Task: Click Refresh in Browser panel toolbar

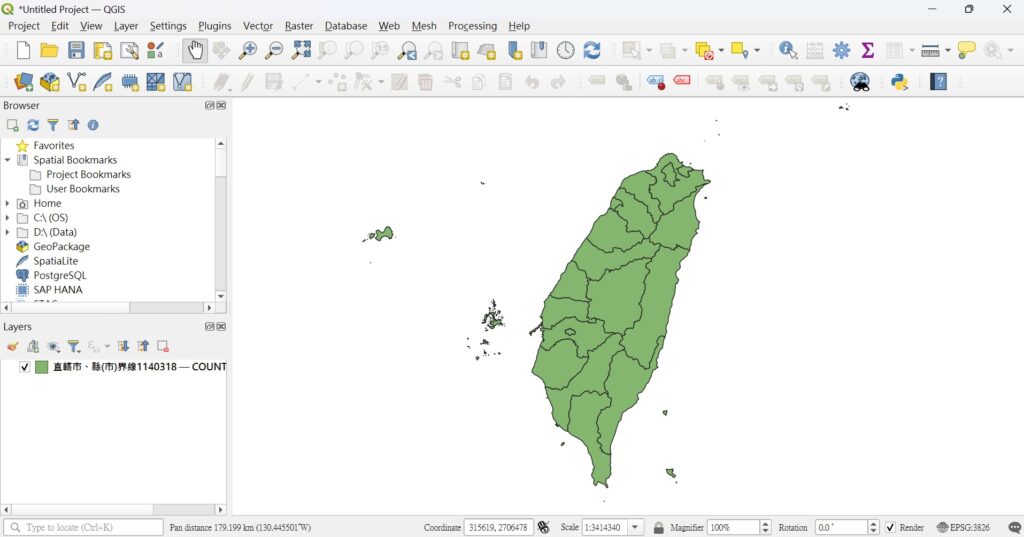Action: (33, 125)
